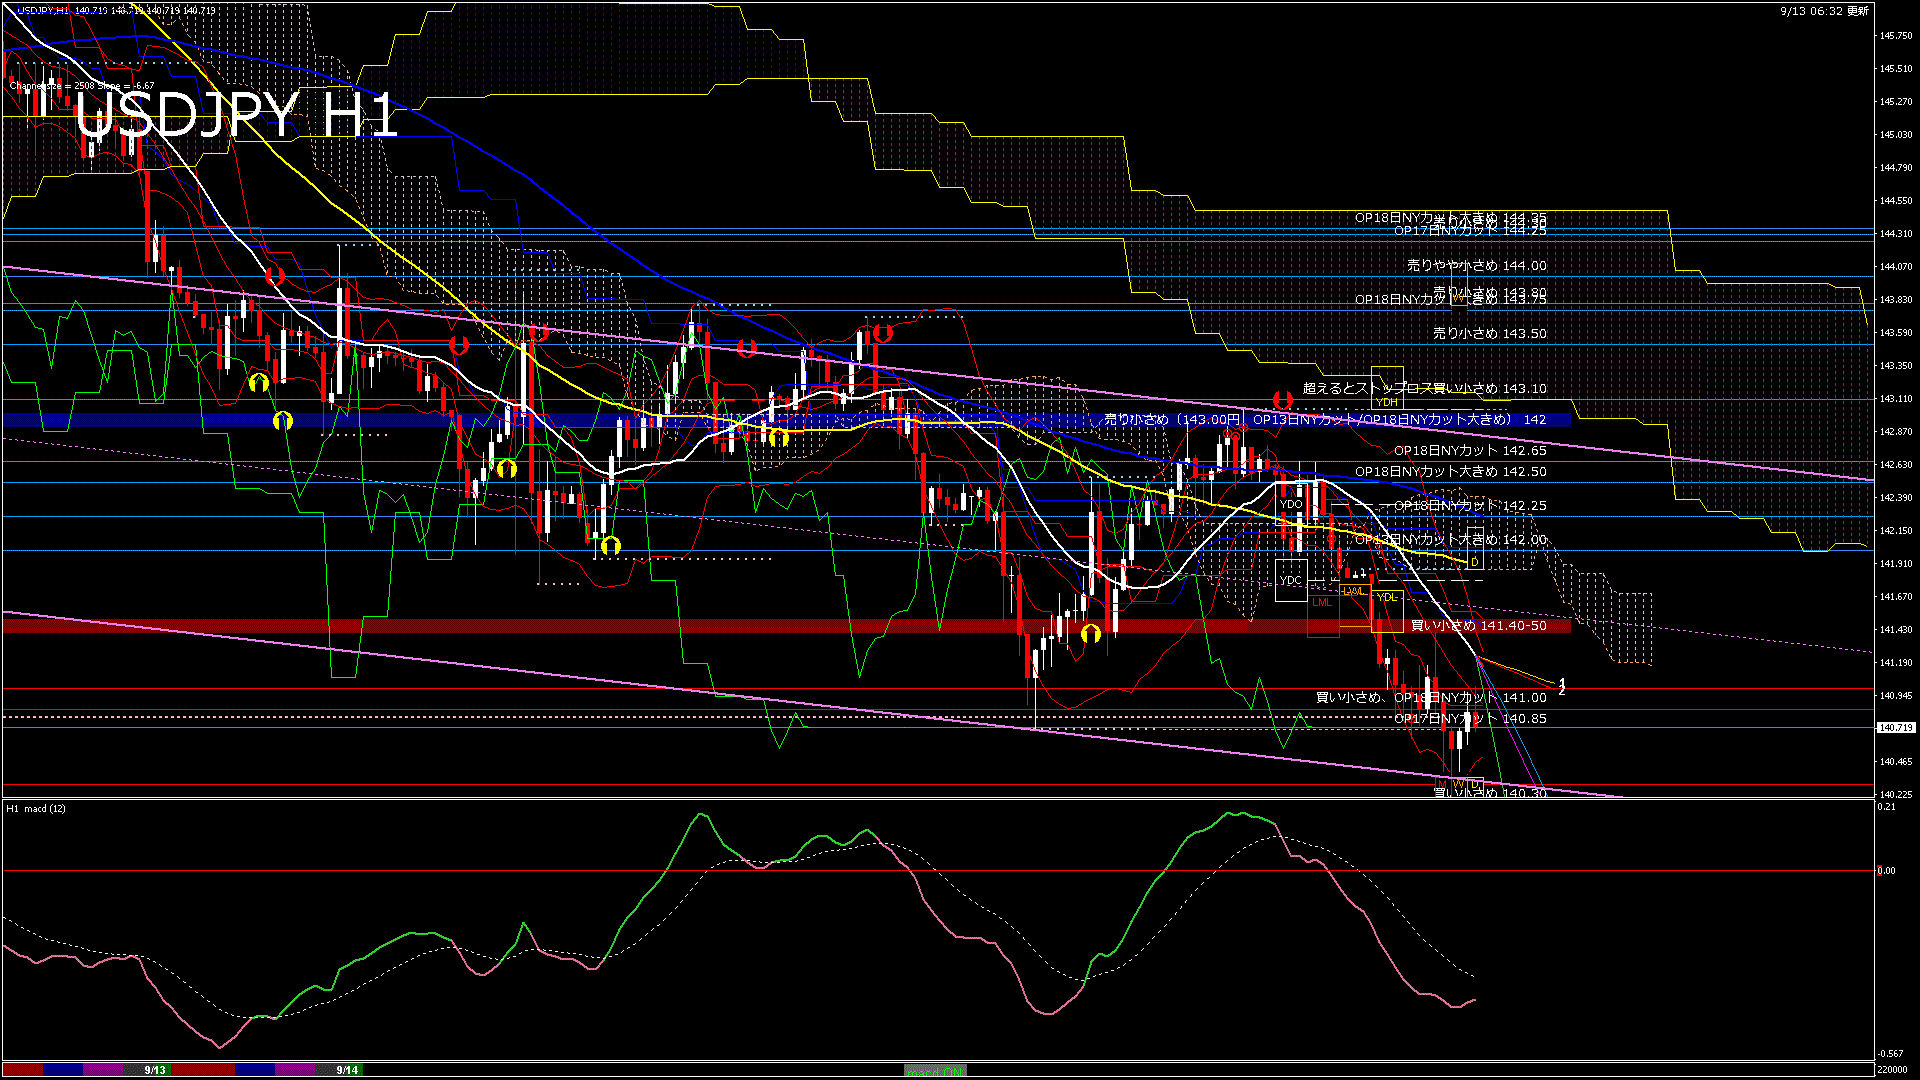Click the '9/13 06:32 更新' update timestamp
Image resolution: width=1920 pixels, height=1080 pixels.
1824,11
